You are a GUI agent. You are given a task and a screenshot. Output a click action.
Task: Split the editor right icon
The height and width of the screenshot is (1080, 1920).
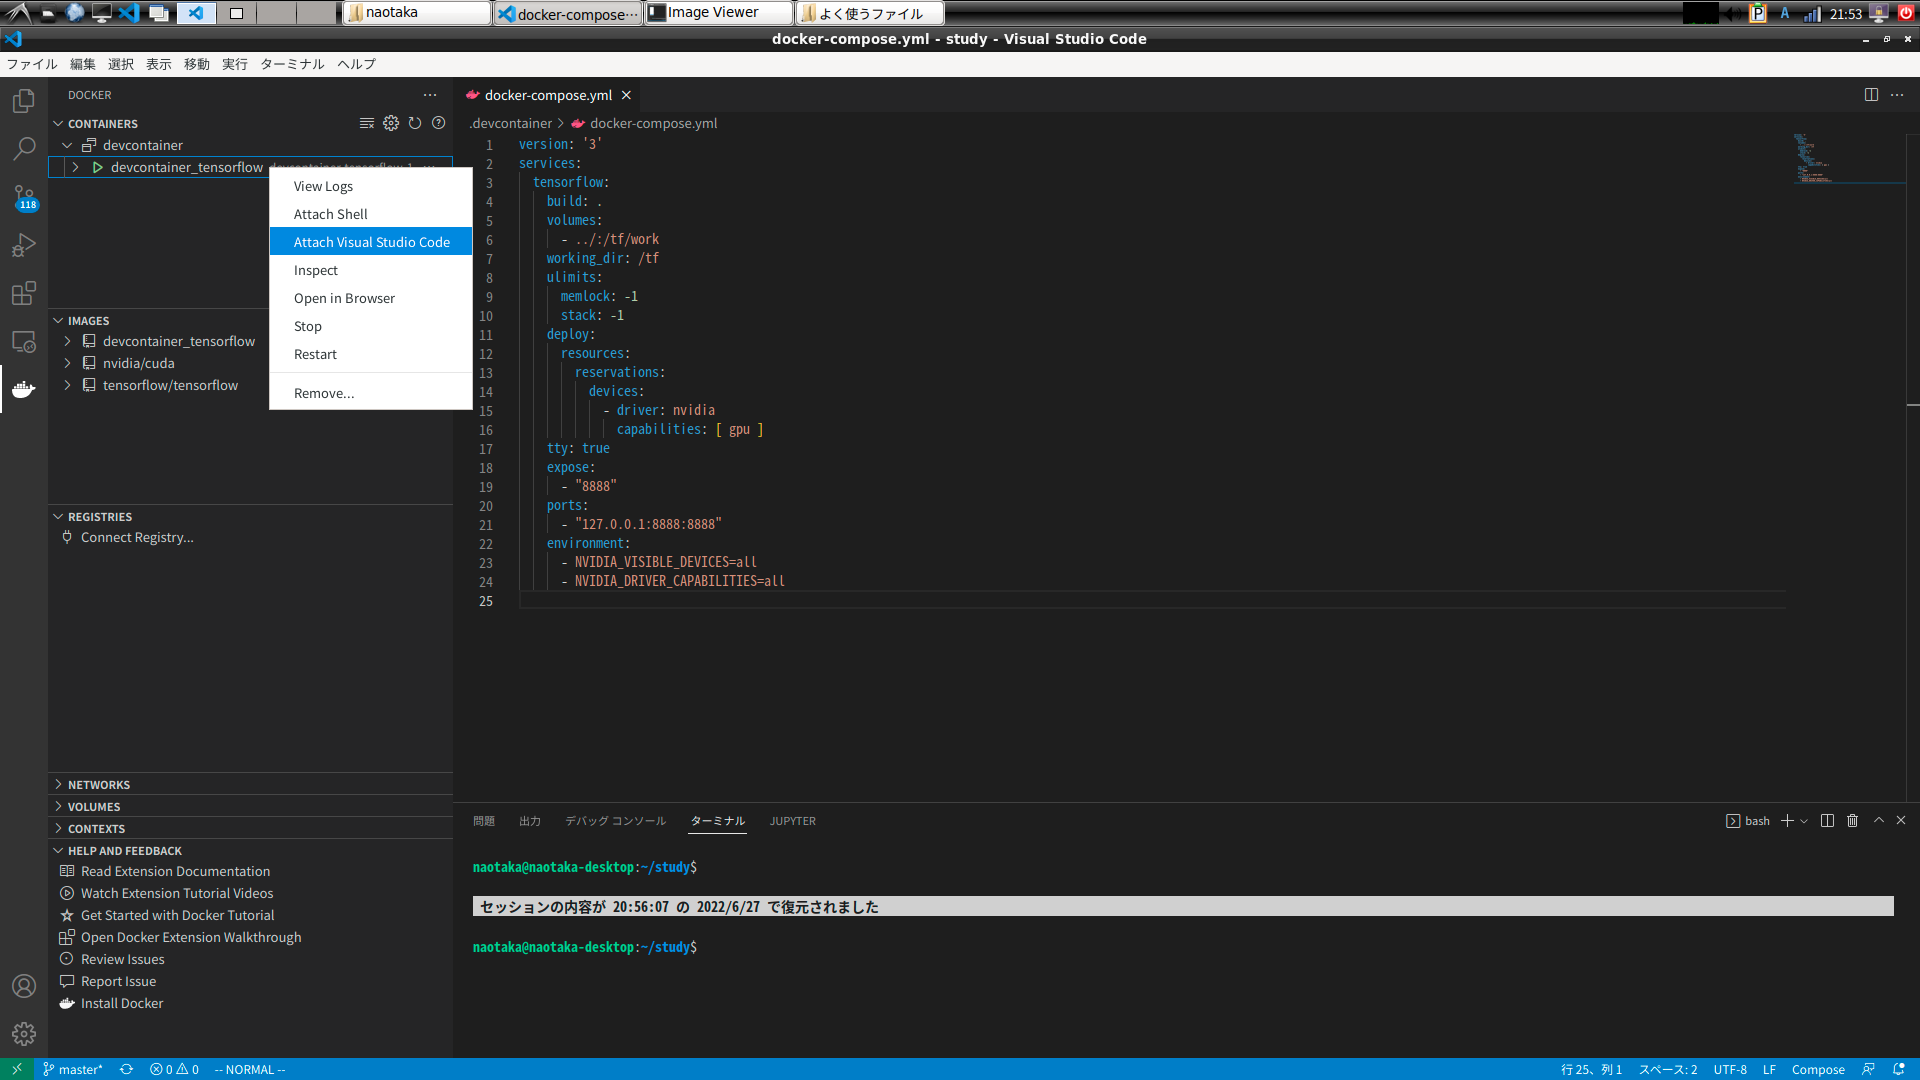click(x=1871, y=95)
